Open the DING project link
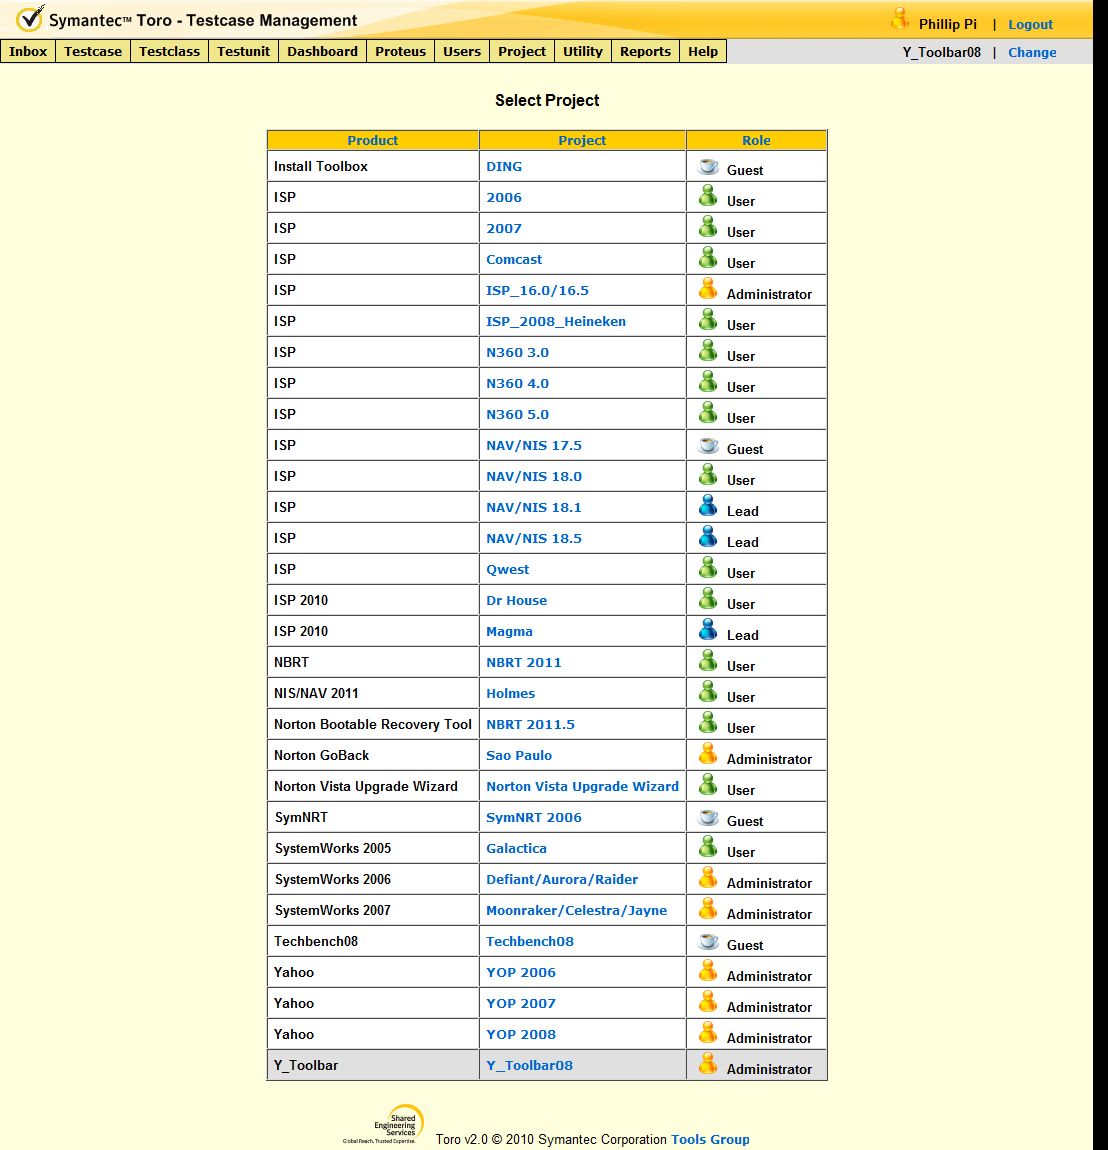 click(504, 166)
